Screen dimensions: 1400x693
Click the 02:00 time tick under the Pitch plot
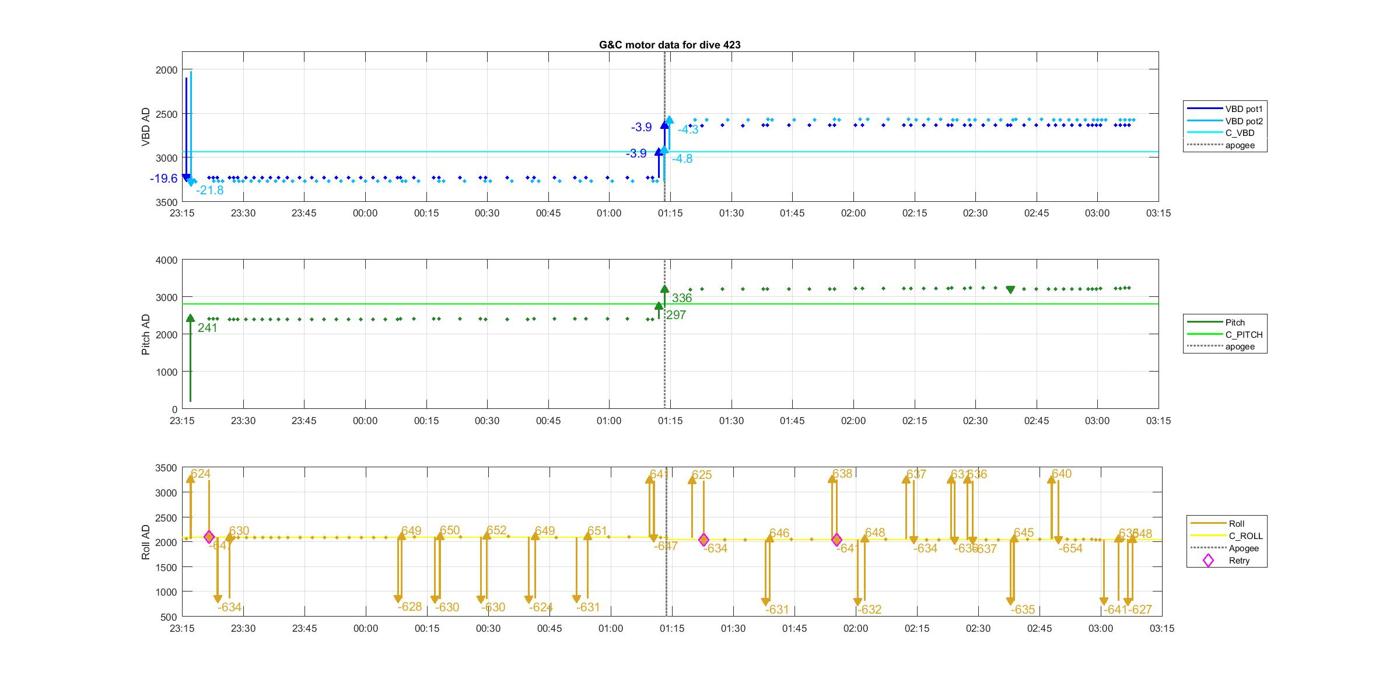(853, 421)
